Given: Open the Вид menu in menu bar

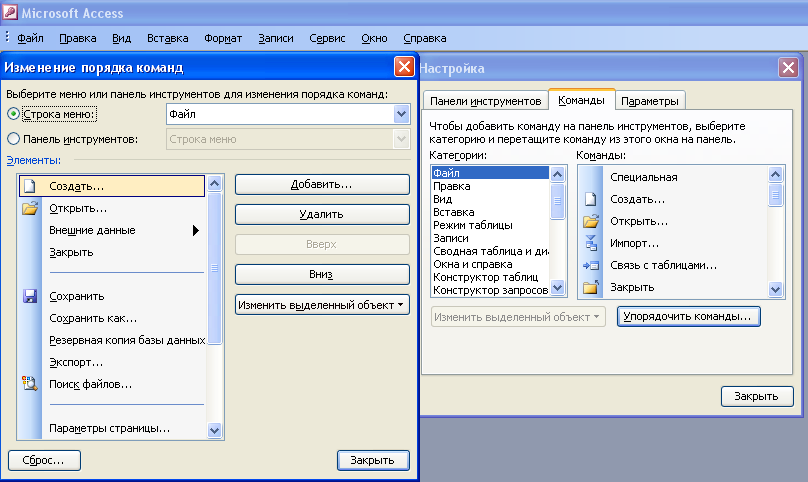Looking at the screenshot, I should [x=122, y=38].
